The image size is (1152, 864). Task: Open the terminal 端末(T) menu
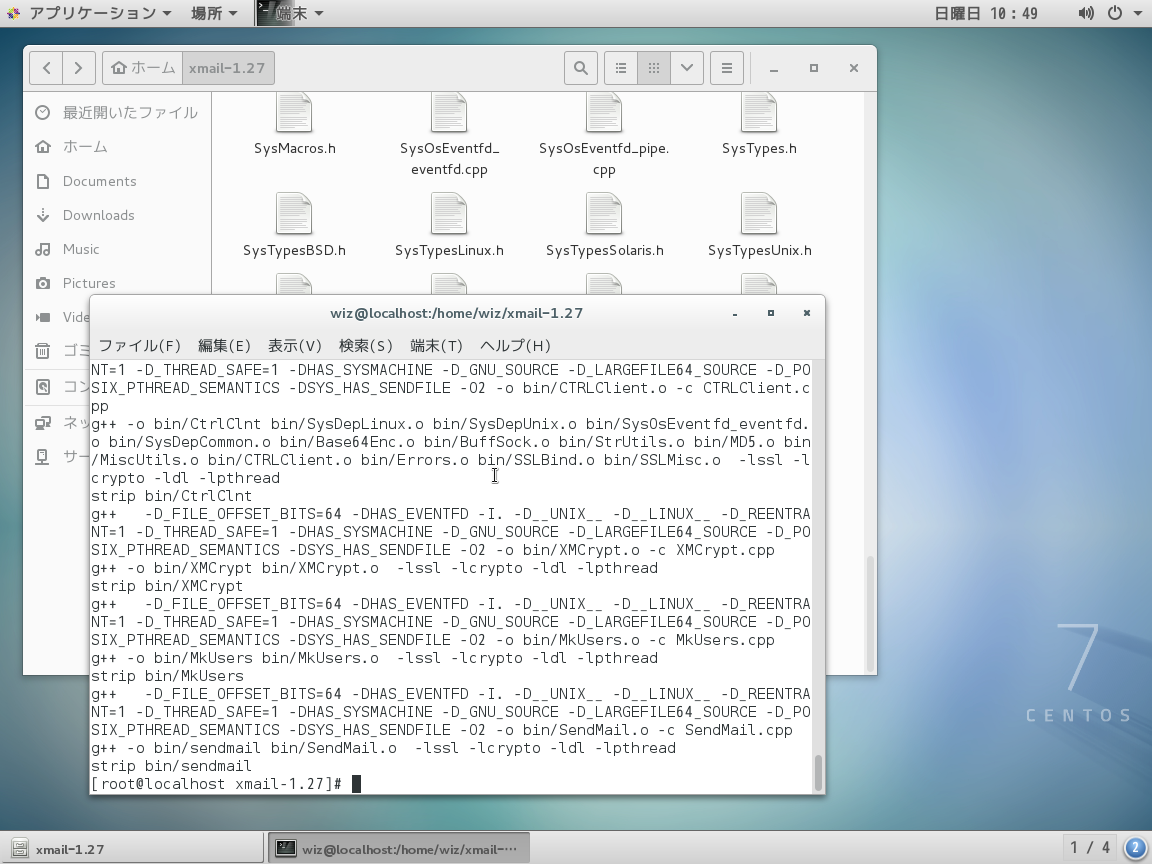click(x=436, y=346)
